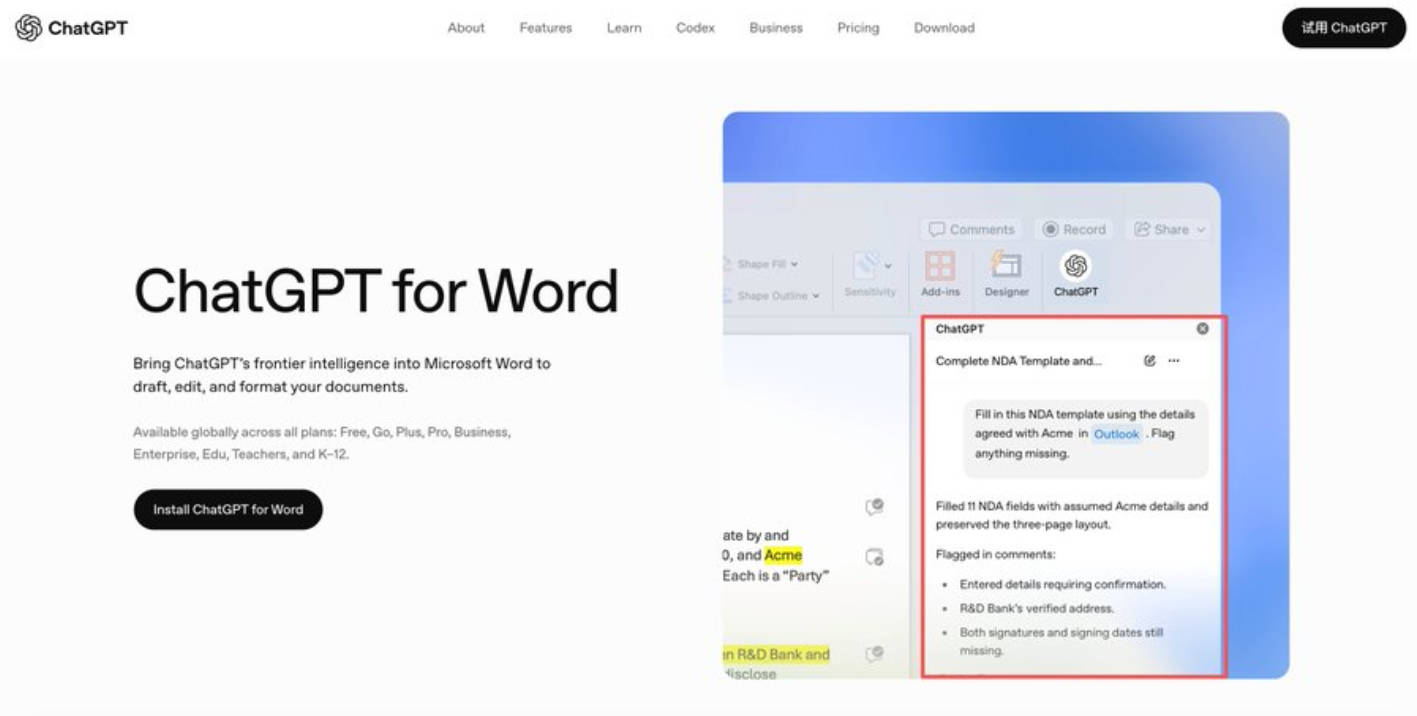
Task: Start a new chat with edit icon
Action: (x=1150, y=361)
